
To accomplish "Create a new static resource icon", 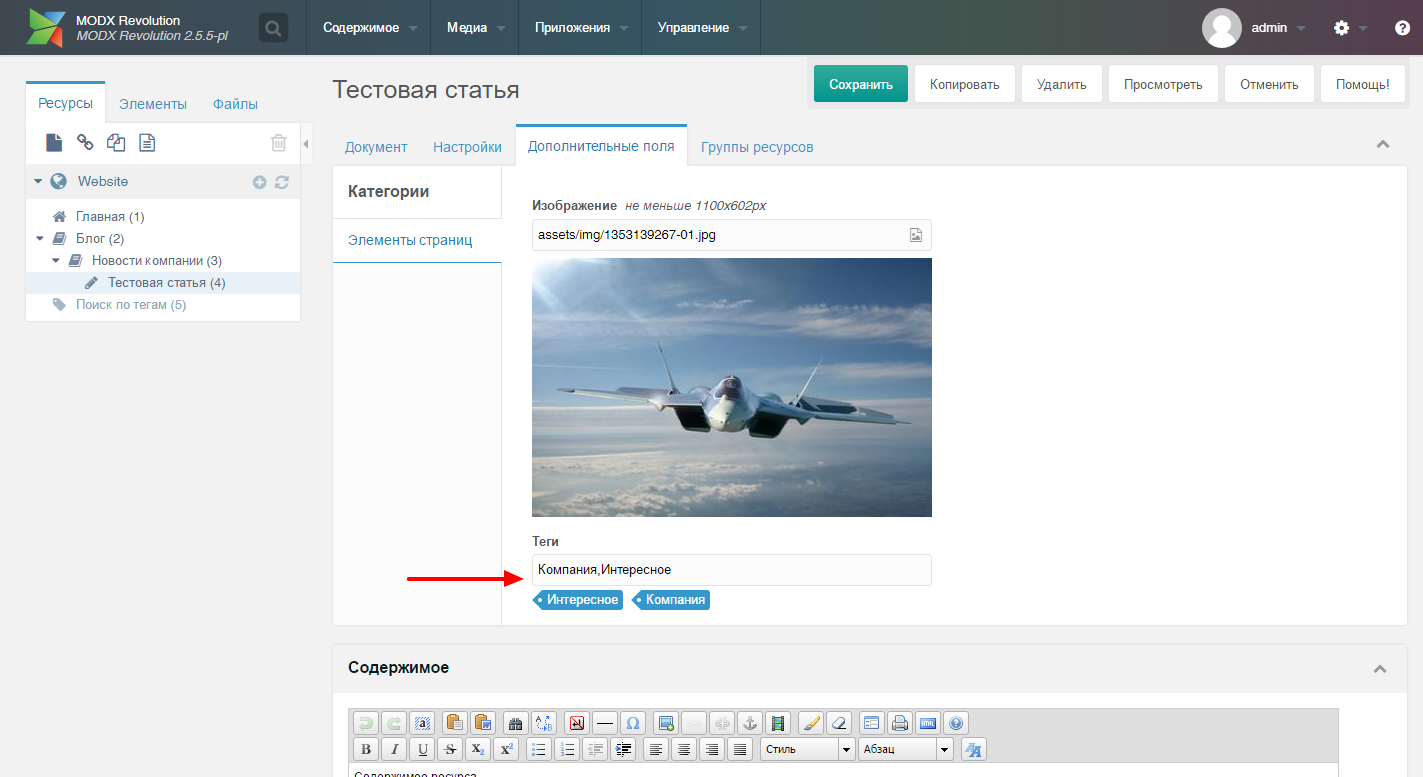I will (147, 143).
